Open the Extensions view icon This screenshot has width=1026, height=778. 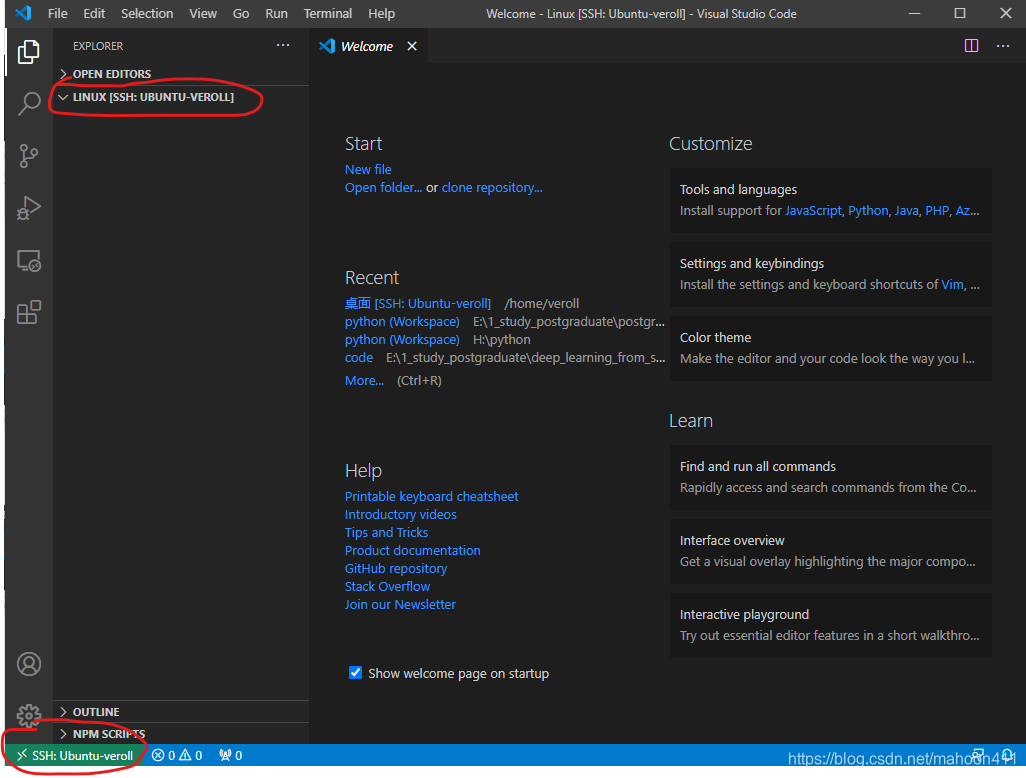click(x=28, y=312)
